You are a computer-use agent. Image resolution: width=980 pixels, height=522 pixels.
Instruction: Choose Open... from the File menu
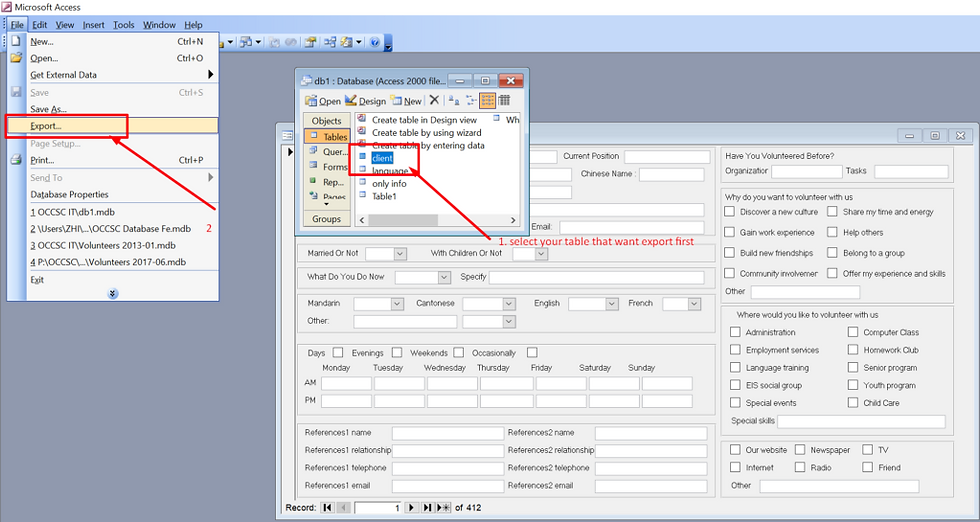pos(112,58)
